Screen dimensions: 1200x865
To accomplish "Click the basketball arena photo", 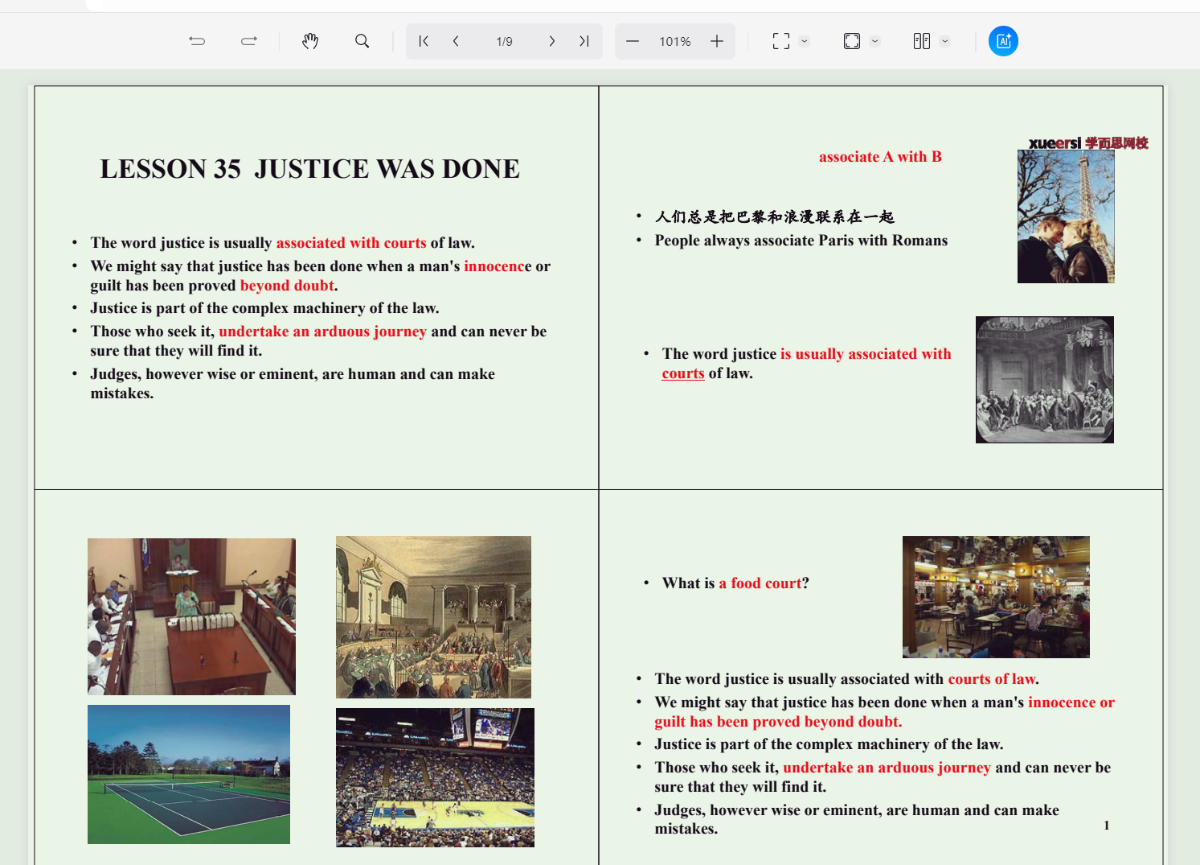I will [x=435, y=778].
